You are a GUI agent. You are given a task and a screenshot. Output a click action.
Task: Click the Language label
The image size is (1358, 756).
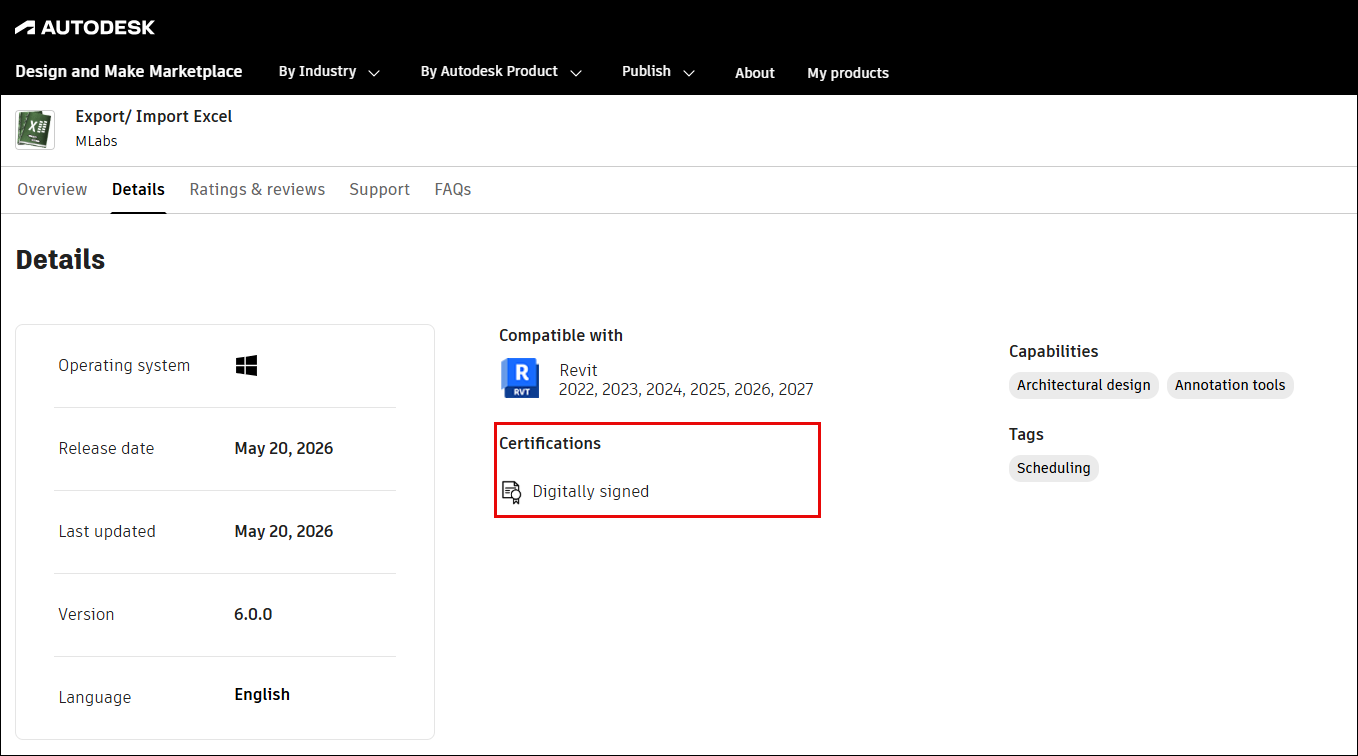tap(95, 698)
